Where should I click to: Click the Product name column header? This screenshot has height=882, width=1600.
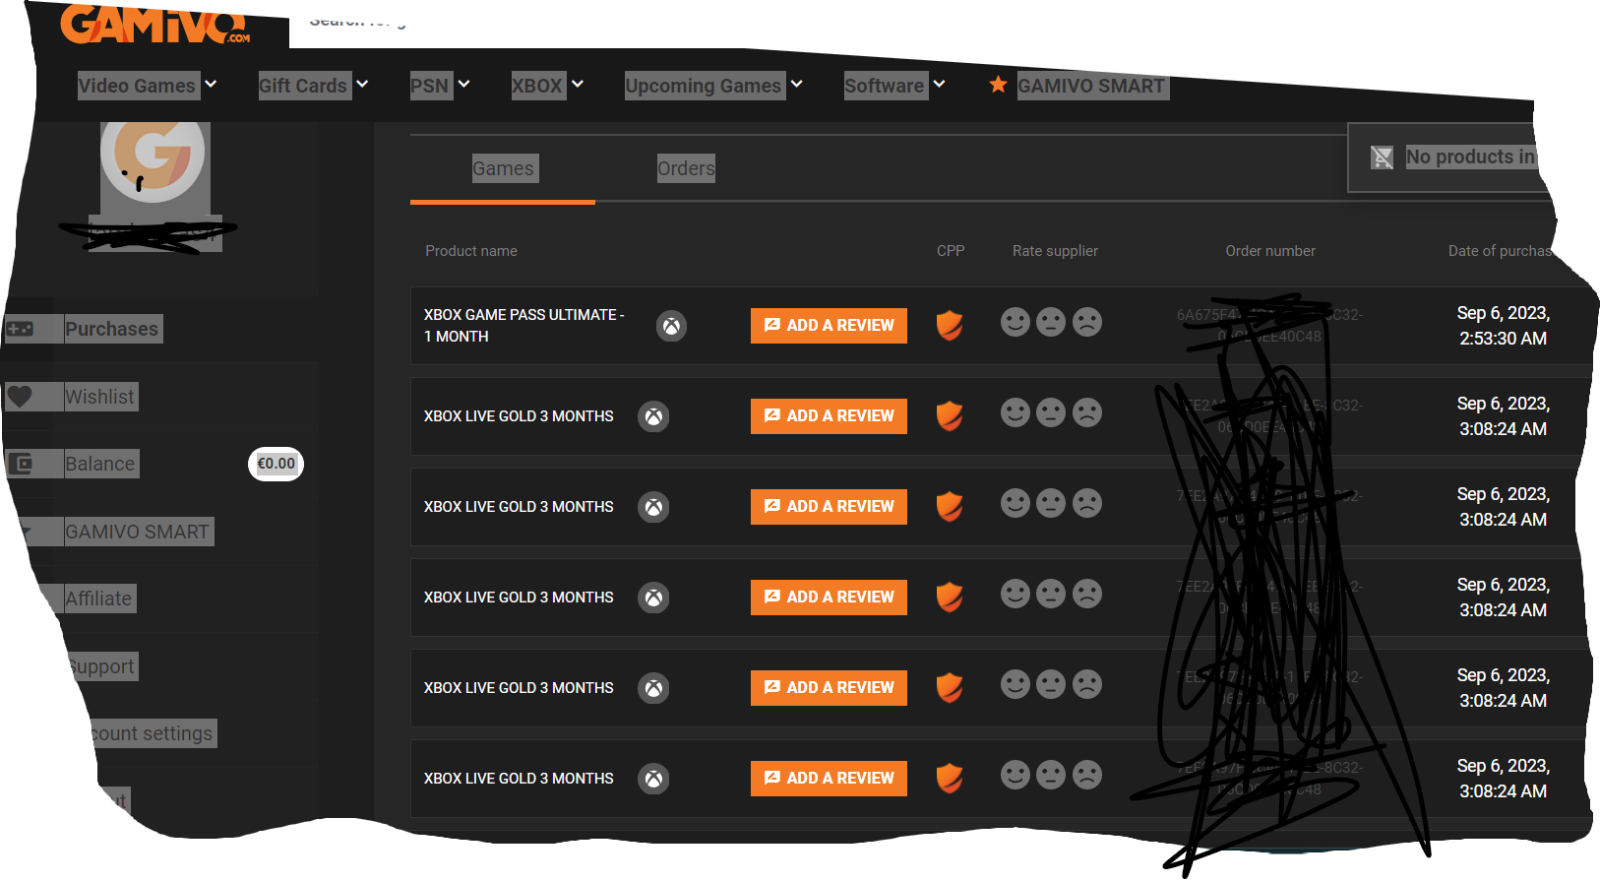point(471,251)
